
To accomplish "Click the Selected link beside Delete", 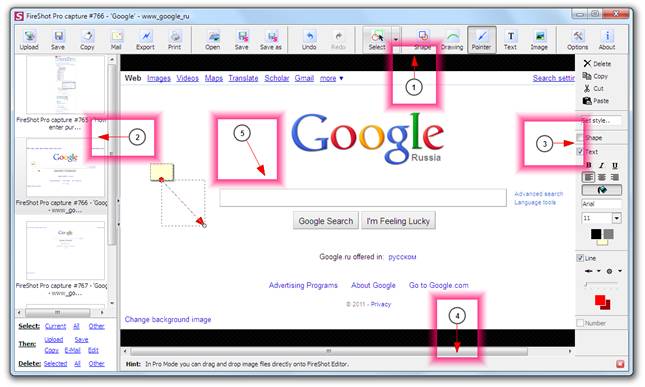I will coord(56,364).
